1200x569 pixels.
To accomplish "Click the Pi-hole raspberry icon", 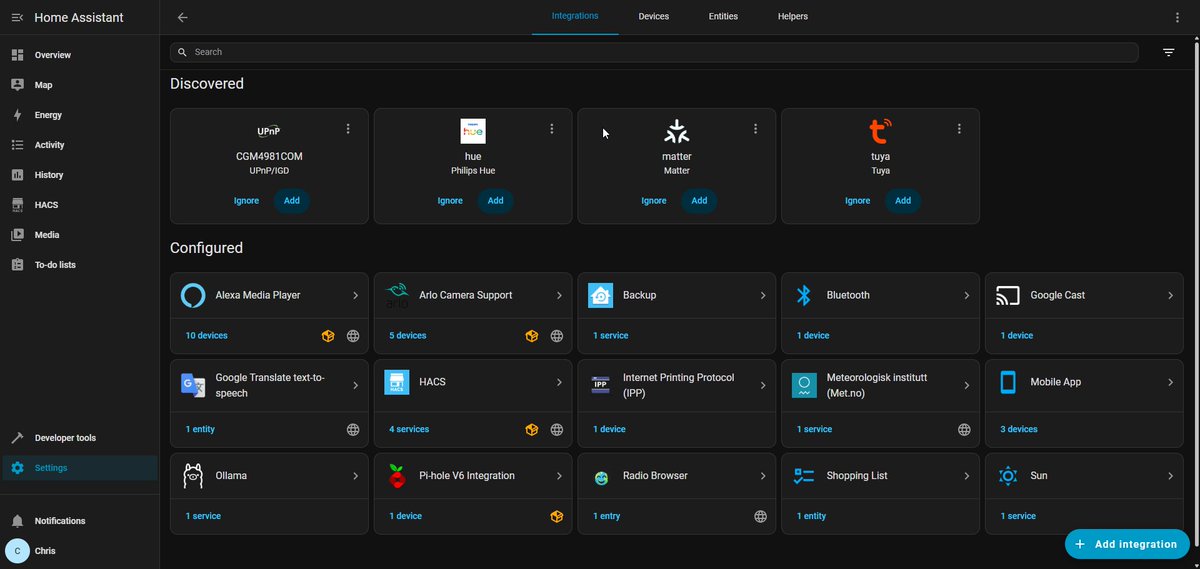I will tap(397, 476).
